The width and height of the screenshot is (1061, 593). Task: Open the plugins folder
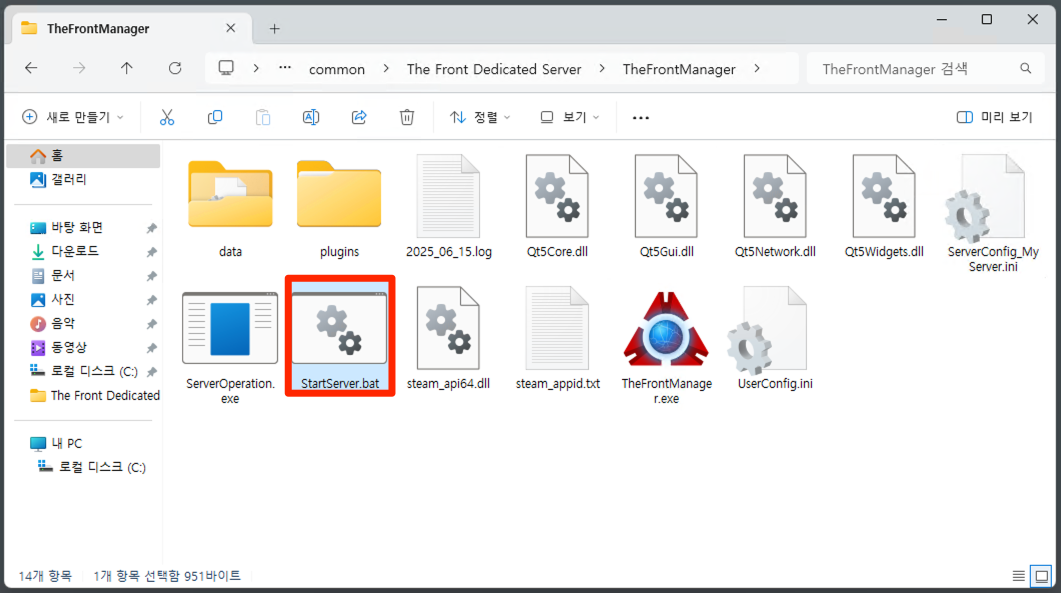click(x=339, y=206)
